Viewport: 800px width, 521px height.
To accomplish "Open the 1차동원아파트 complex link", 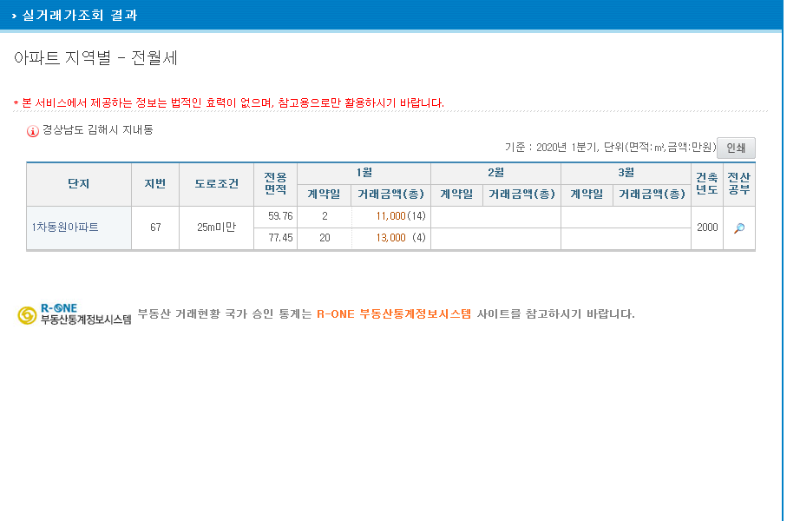I will [65, 227].
